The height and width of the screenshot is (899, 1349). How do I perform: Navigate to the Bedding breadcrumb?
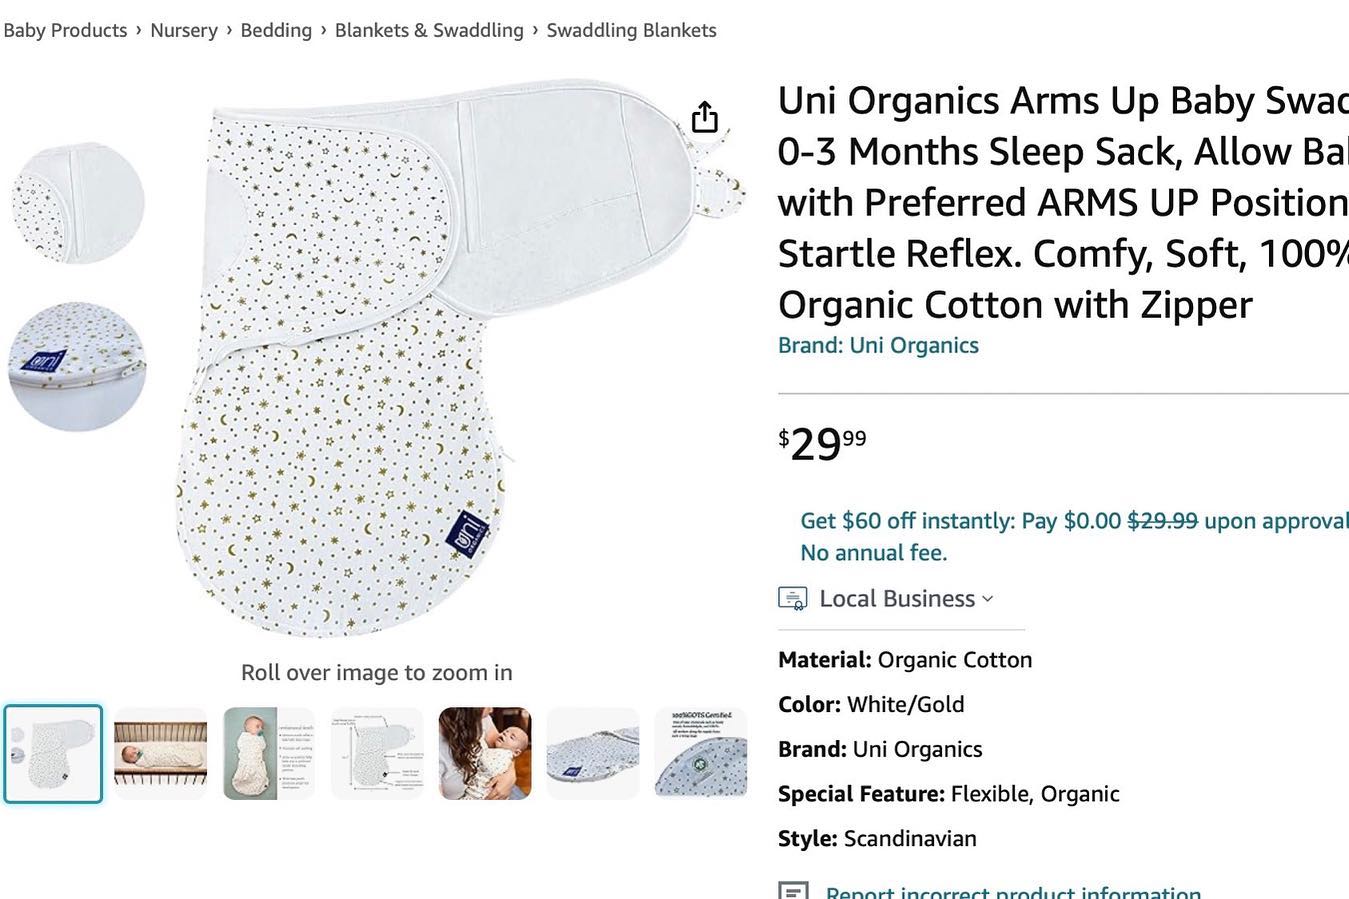coord(276,30)
